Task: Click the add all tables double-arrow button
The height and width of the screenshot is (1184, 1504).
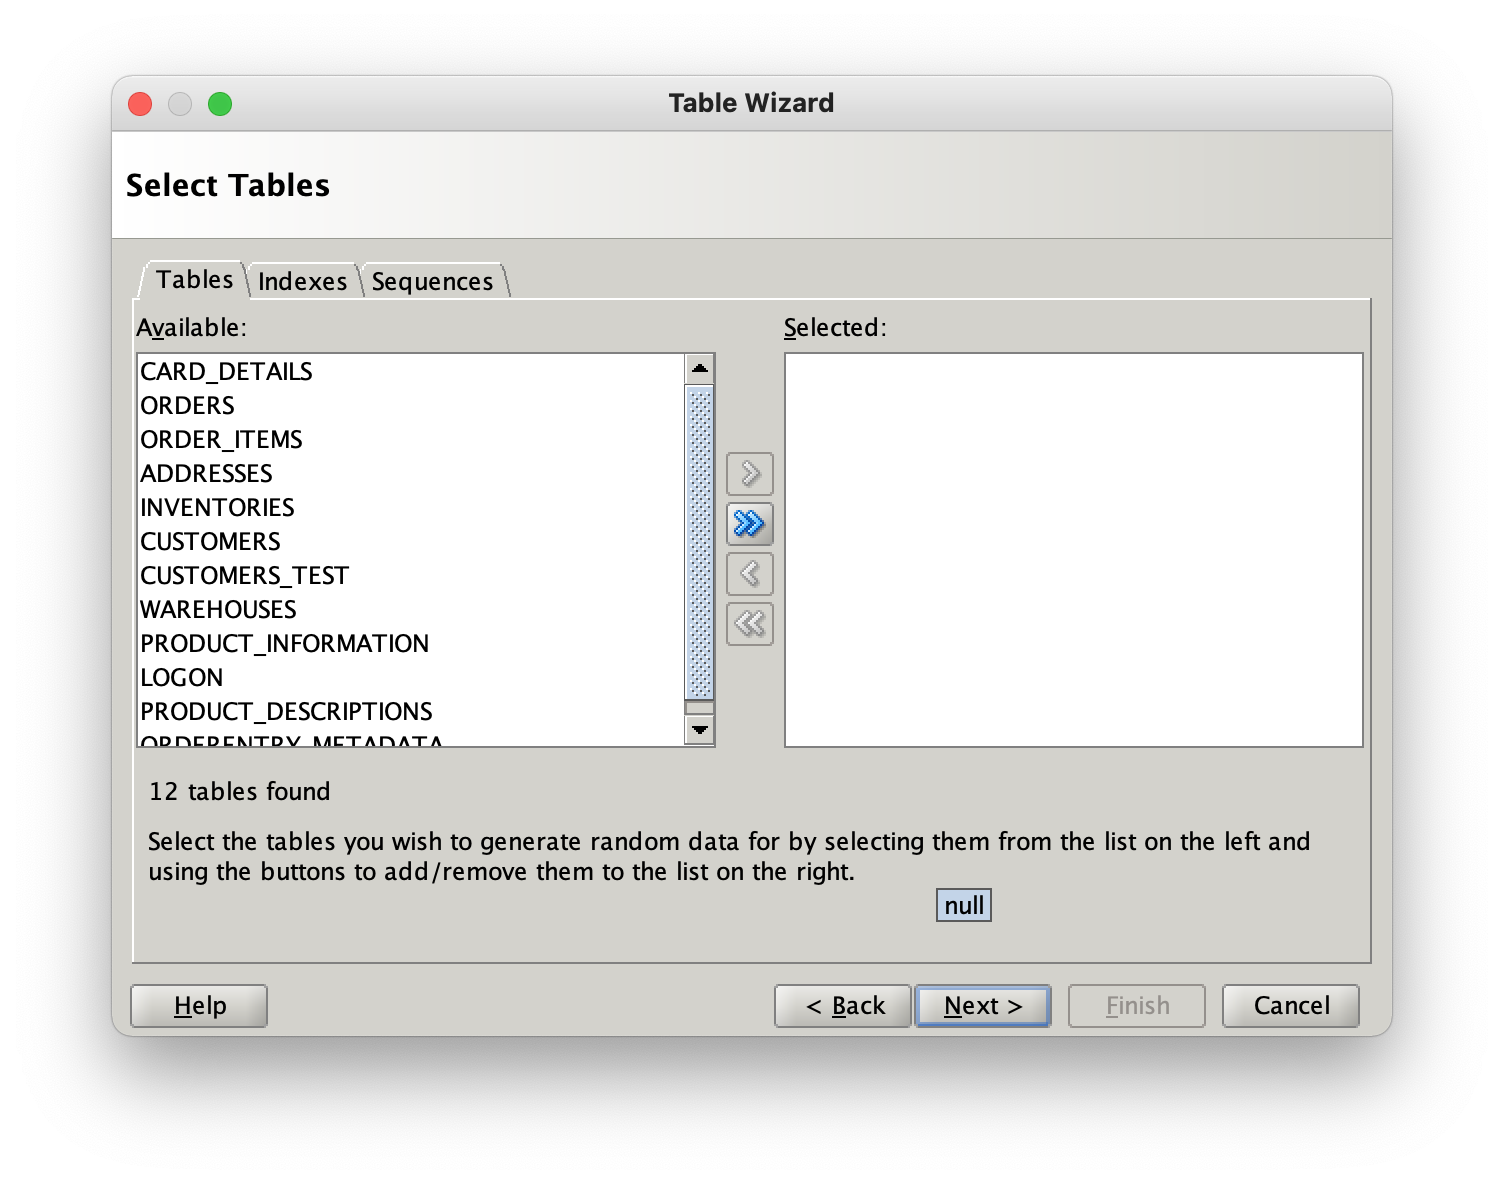Action: (x=749, y=524)
